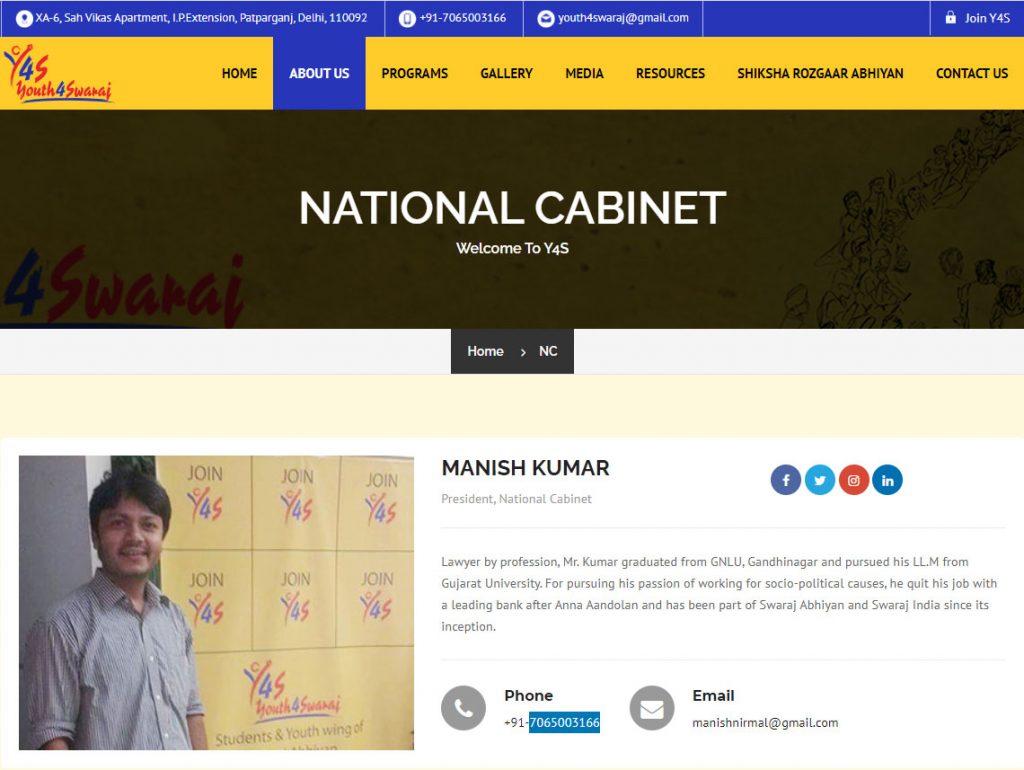Click the lock icon beside Join Y4S
This screenshot has width=1024, height=770.
(951, 18)
